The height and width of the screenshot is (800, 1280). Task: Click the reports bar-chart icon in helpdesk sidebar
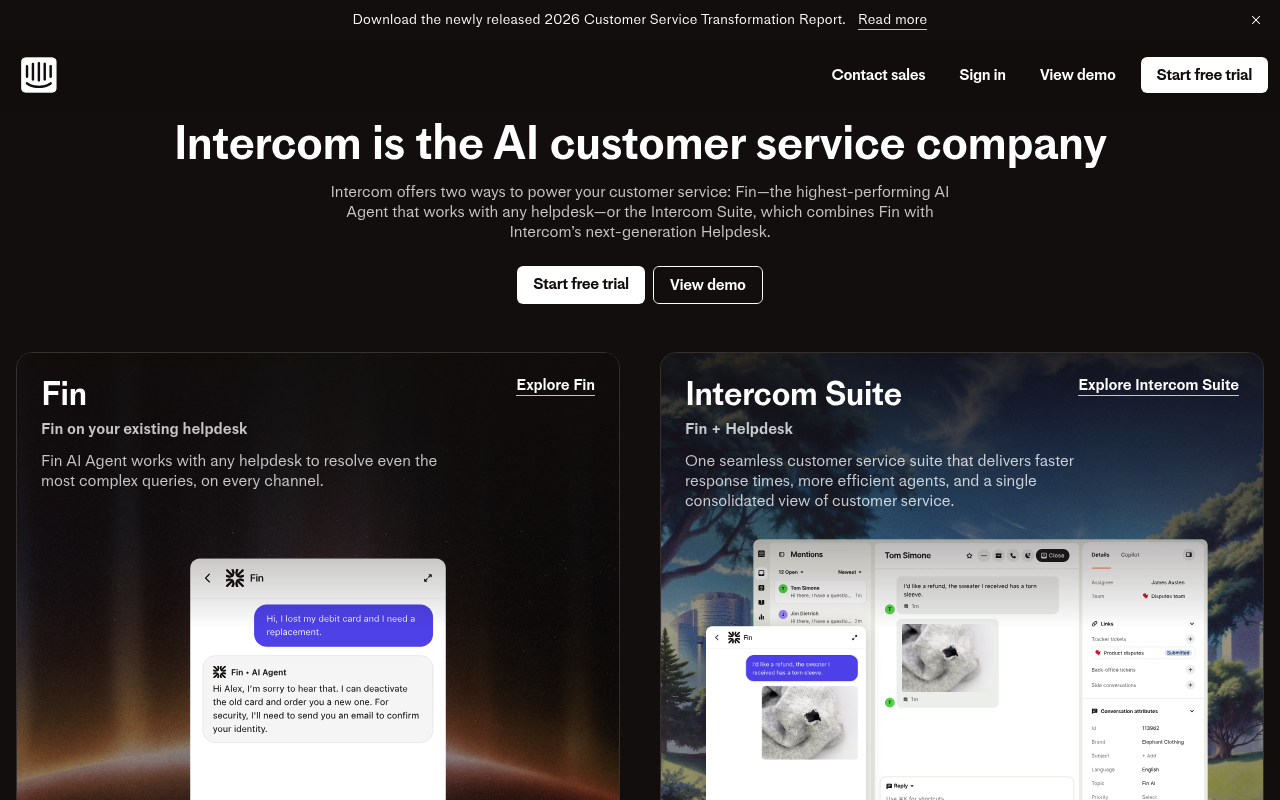pyautogui.click(x=761, y=616)
